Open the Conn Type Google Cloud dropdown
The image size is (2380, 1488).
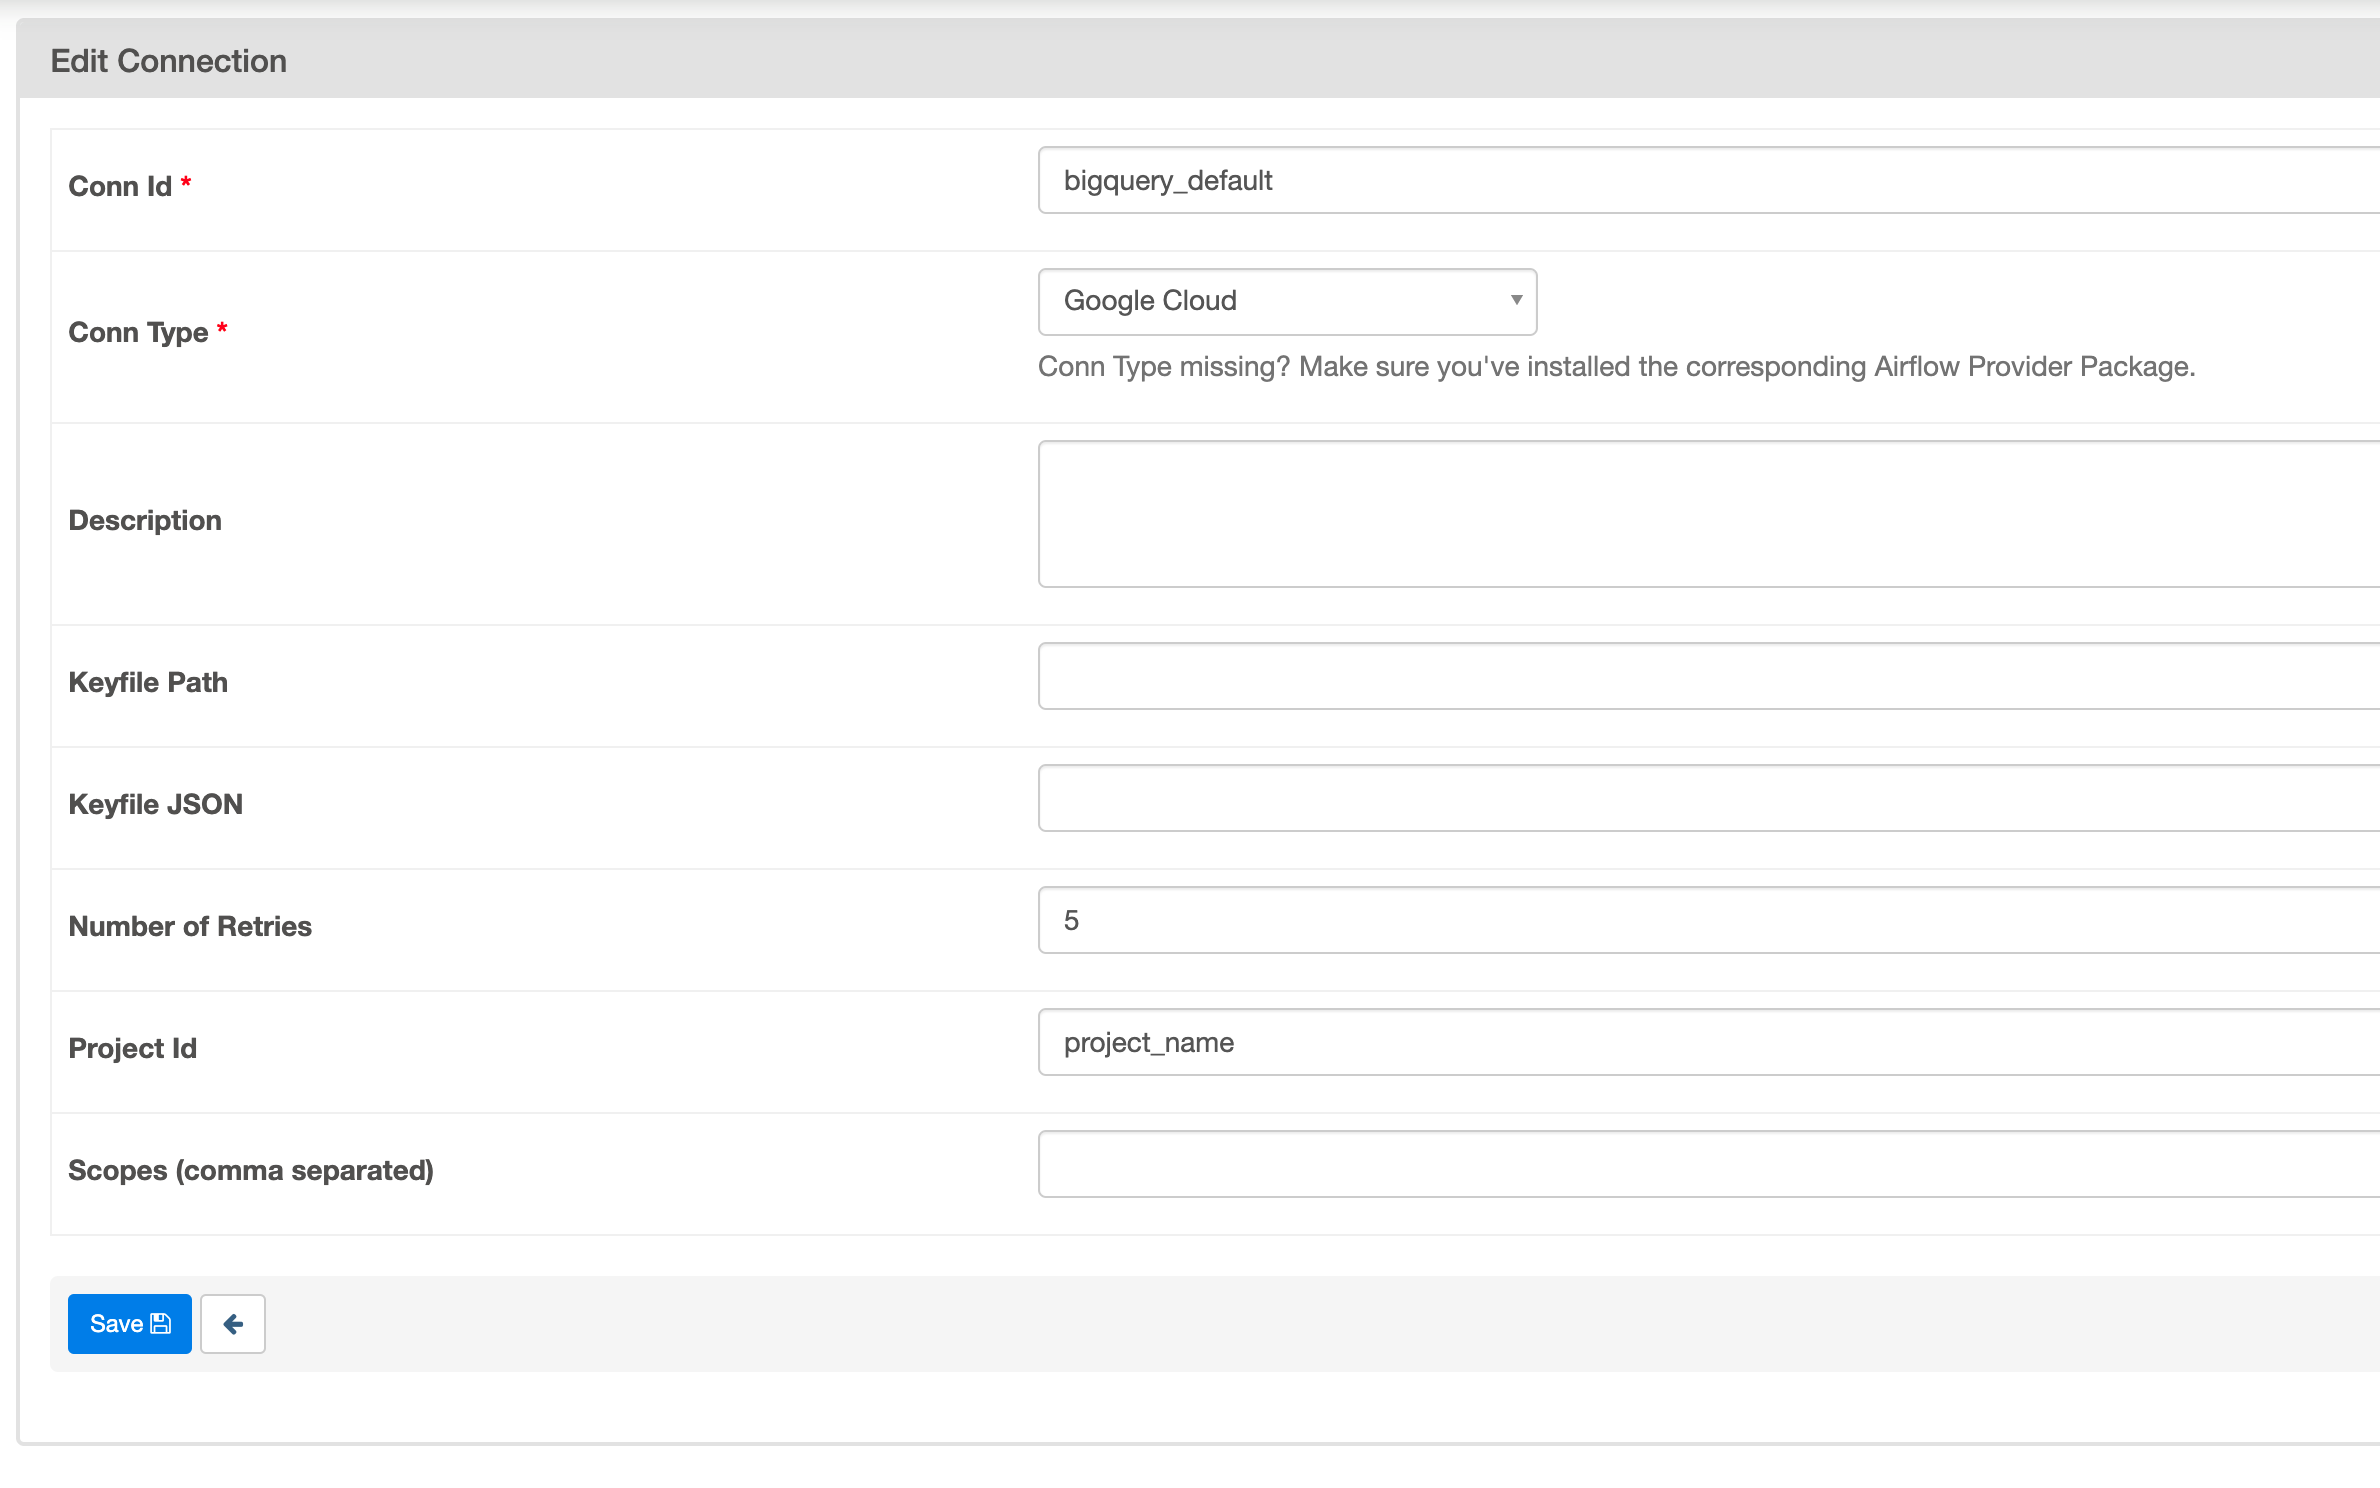pyautogui.click(x=1287, y=301)
